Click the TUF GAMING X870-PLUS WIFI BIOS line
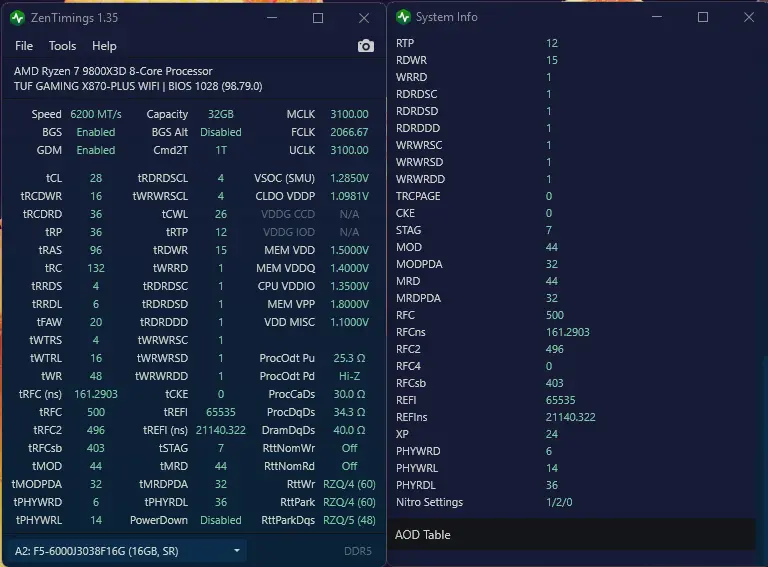The width and height of the screenshot is (768, 567). (x=138, y=86)
